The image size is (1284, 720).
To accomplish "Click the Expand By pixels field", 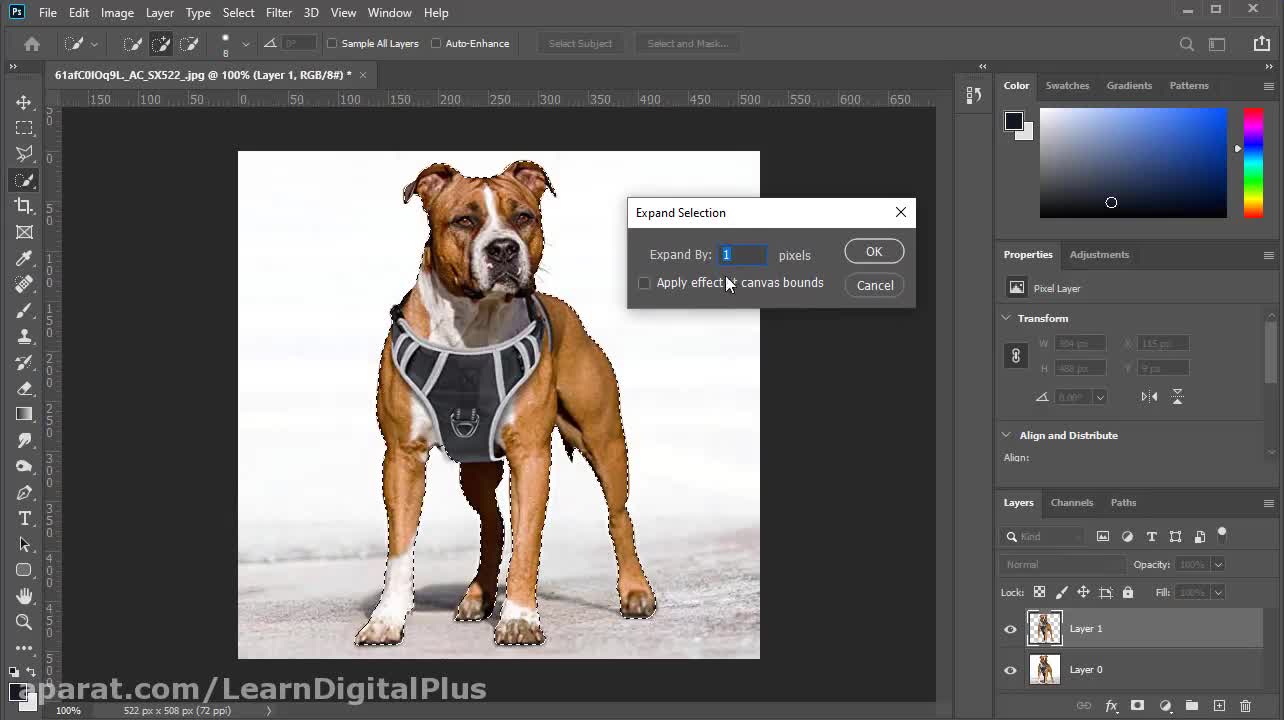I will coord(743,255).
